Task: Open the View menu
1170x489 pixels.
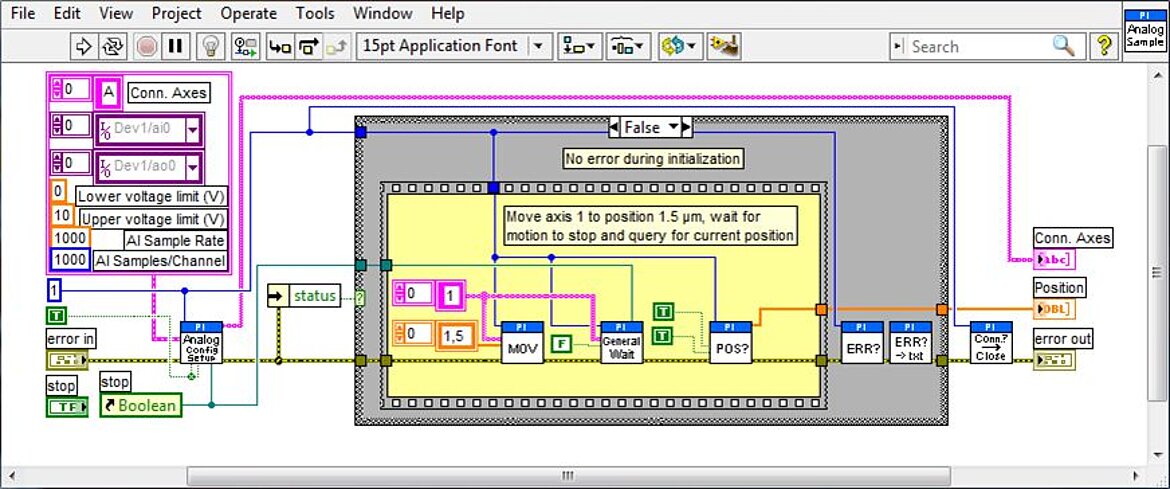Action: click(116, 13)
